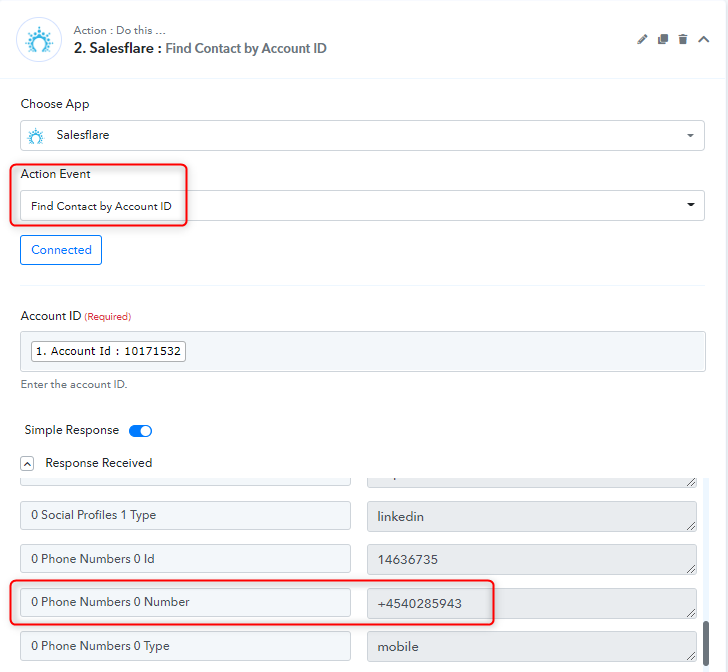The width and height of the screenshot is (728, 672).
Task: Click the '0 Phone Numbers 0 Id' field
Action: 185,559
